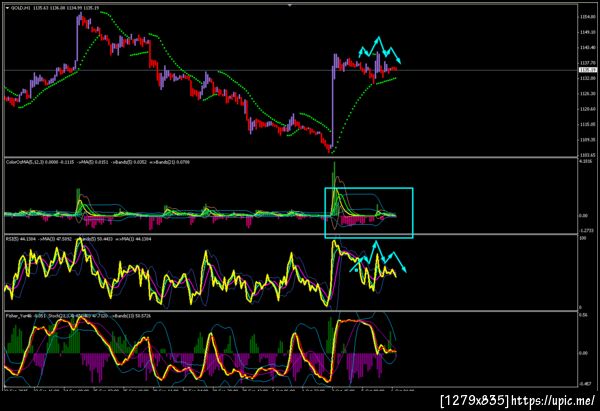This screenshot has height=411, width=600.
Task: Click the 1143.40 price axis label
Action: pyautogui.click(x=587, y=47)
